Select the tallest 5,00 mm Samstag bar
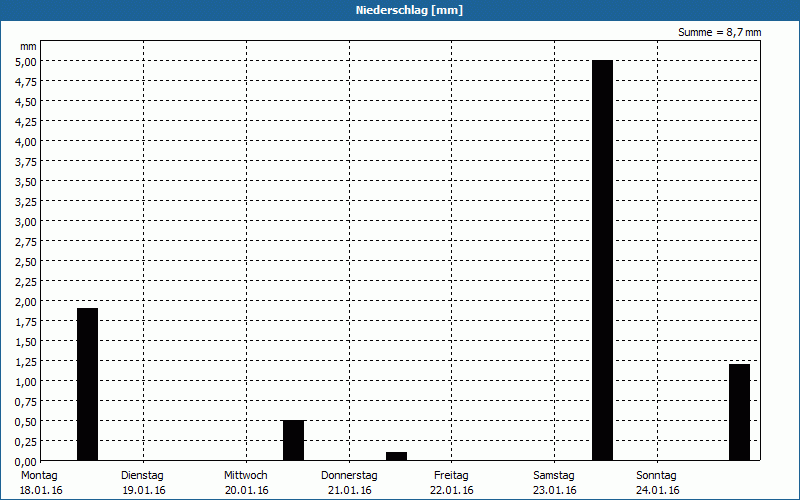The width and height of the screenshot is (800, 500). pyautogui.click(x=602, y=260)
